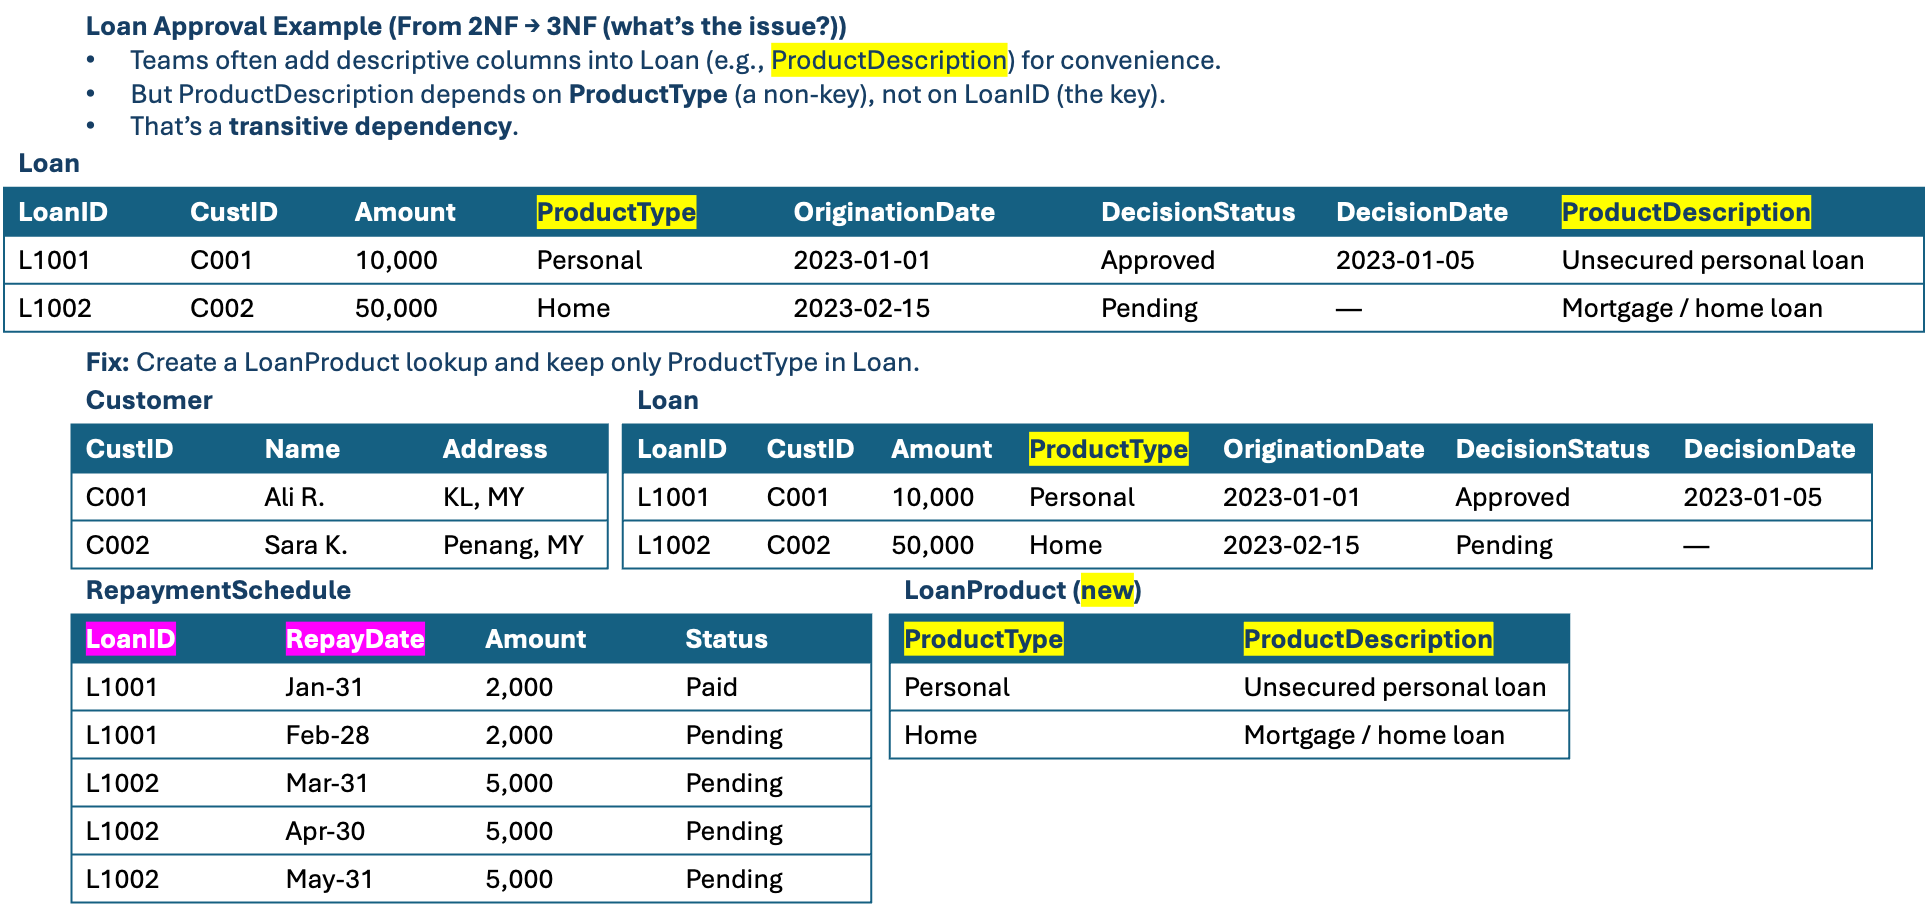The image size is (1926, 914).
Task: Click the 'Jan-31' repay date cell
Action: pyautogui.click(x=324, y=687)
